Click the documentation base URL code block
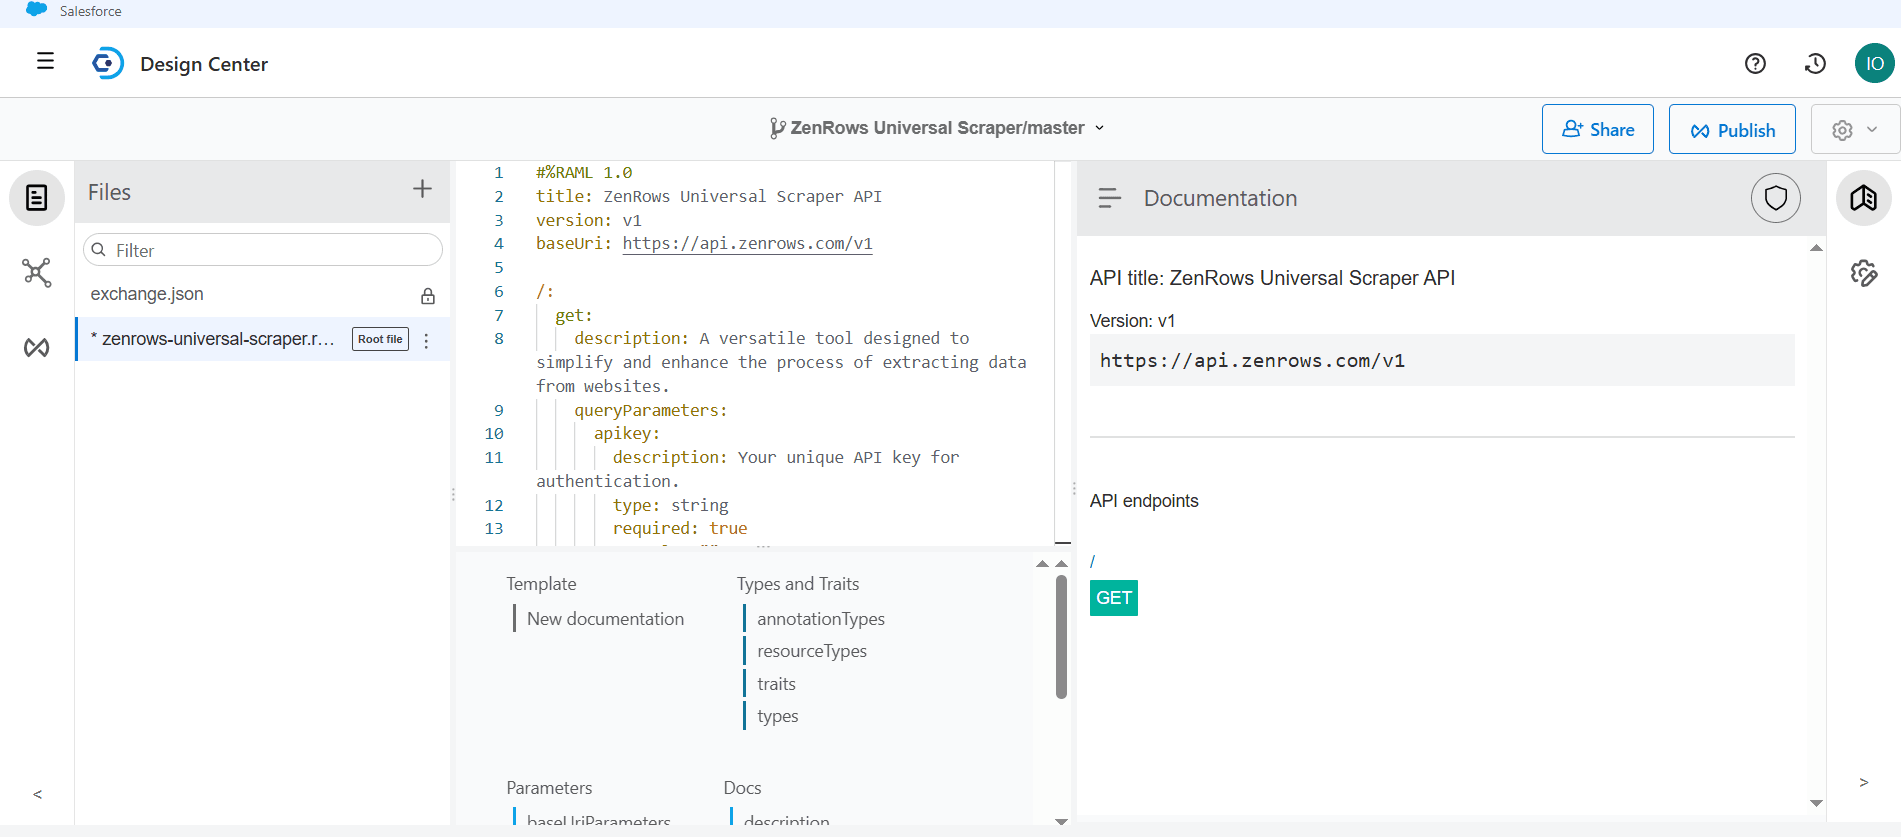This screenshot has width=1901, height=837. 1442,360
